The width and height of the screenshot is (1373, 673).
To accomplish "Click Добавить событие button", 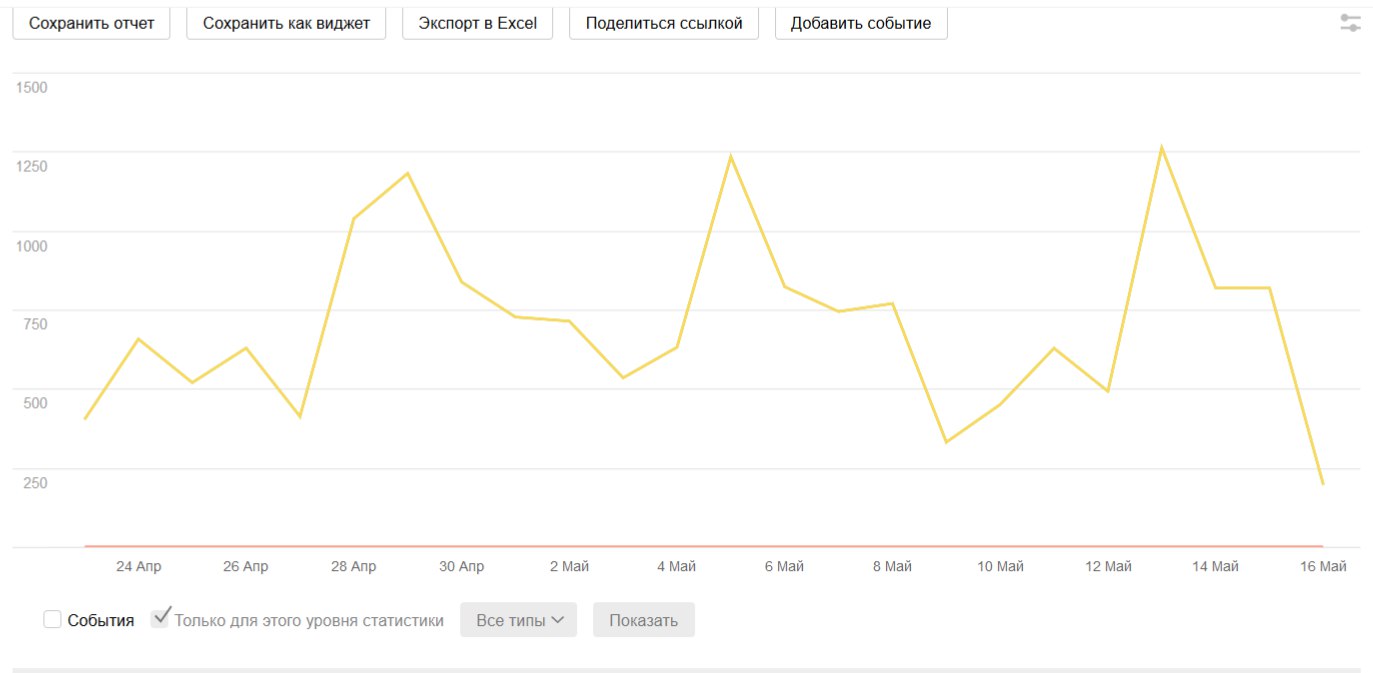I will click(x=861, y=23).
